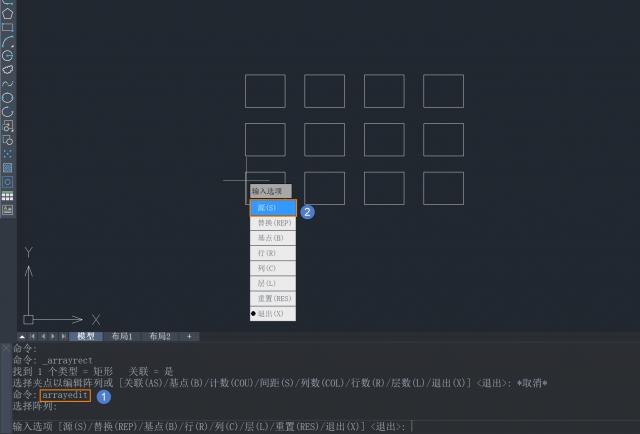The height and width of the screenshot is (434, 640).
Task: Choose 退出(X) Exit option
Action: point(273,314)
